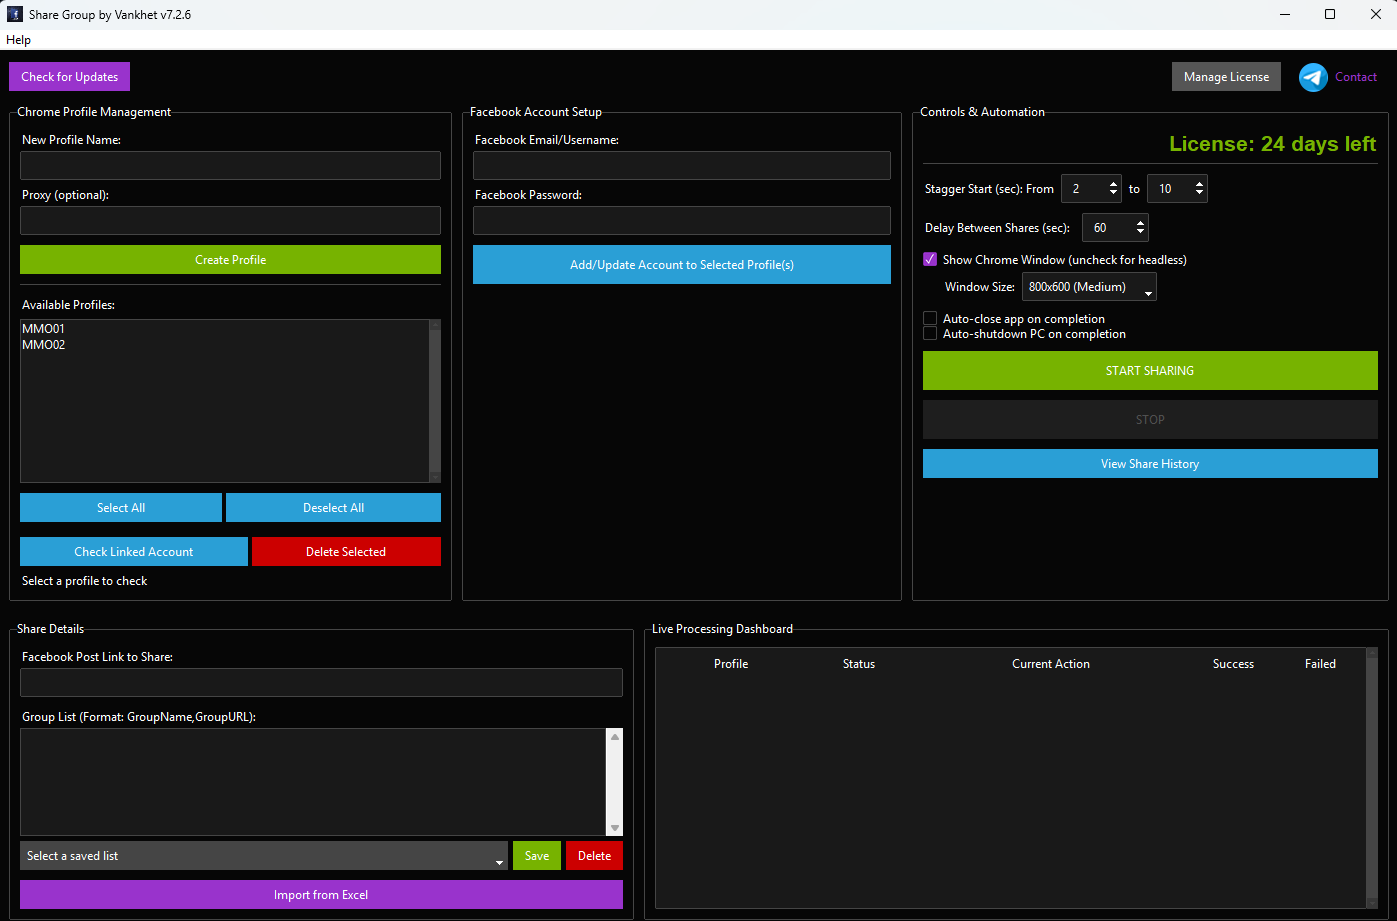The image size is (1397, 921).
Task: Click Group List scrollbar down arrow
Action: (615, 828)
